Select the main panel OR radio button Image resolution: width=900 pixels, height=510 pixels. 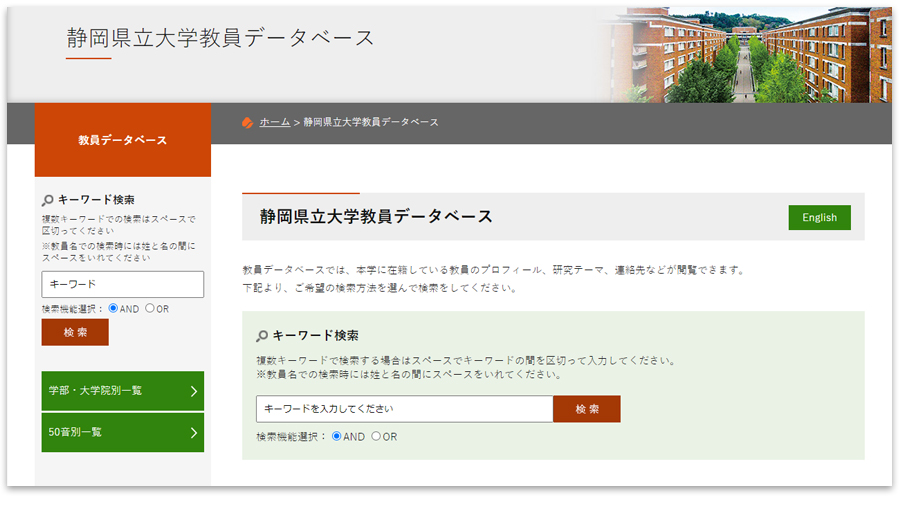point(376,437)
